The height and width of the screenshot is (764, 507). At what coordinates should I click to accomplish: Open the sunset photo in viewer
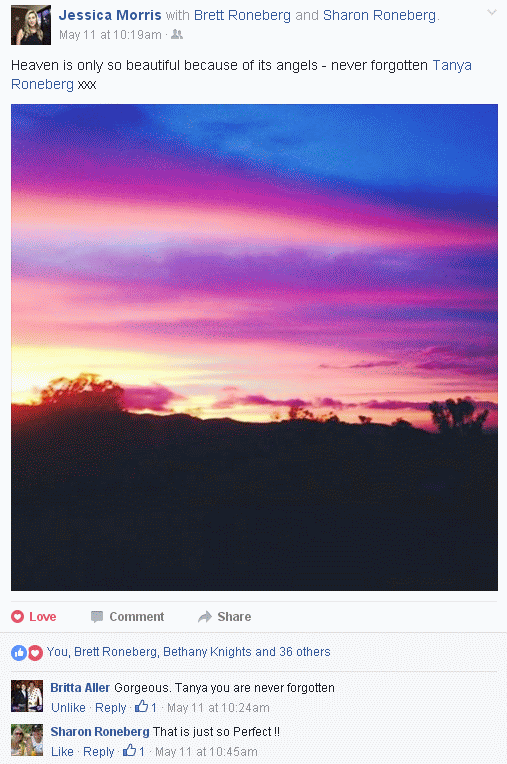click(254, 347)
